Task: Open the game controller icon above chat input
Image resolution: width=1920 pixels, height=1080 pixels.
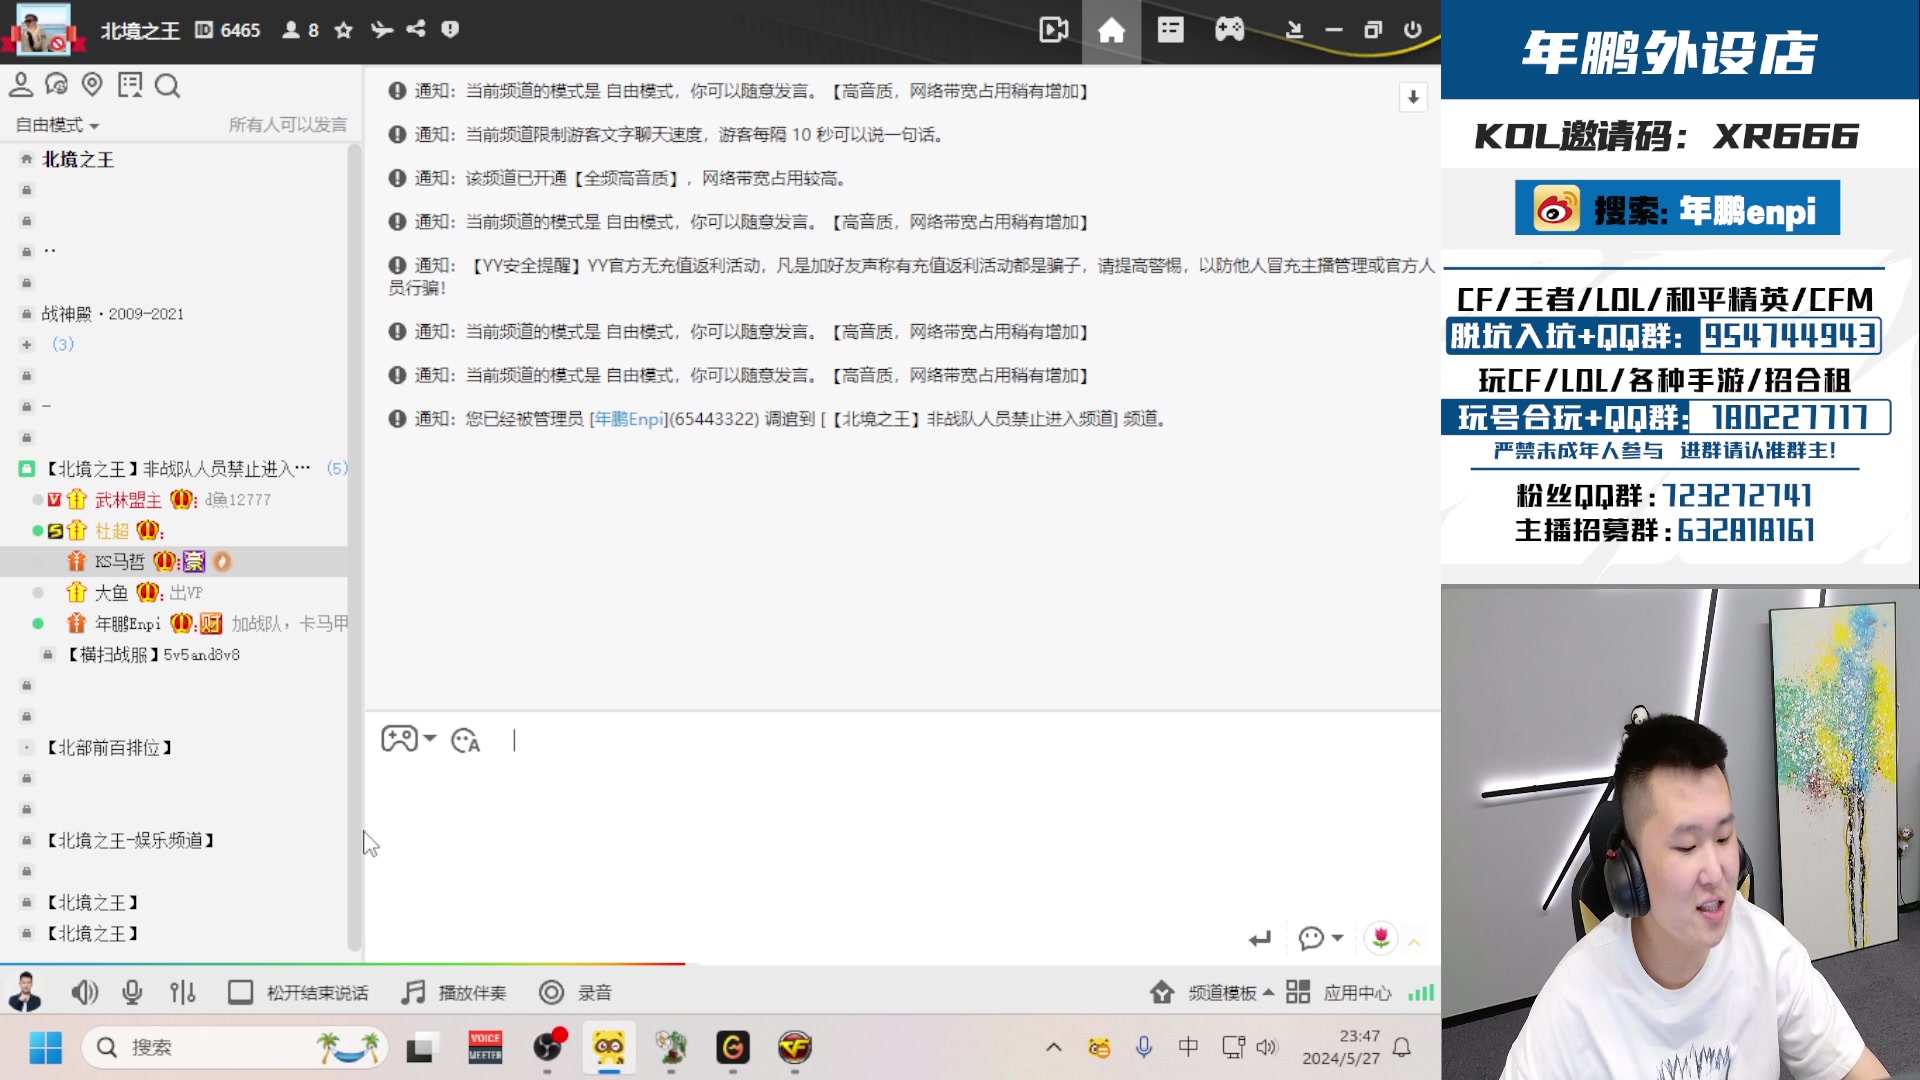Action: (401, 740)
